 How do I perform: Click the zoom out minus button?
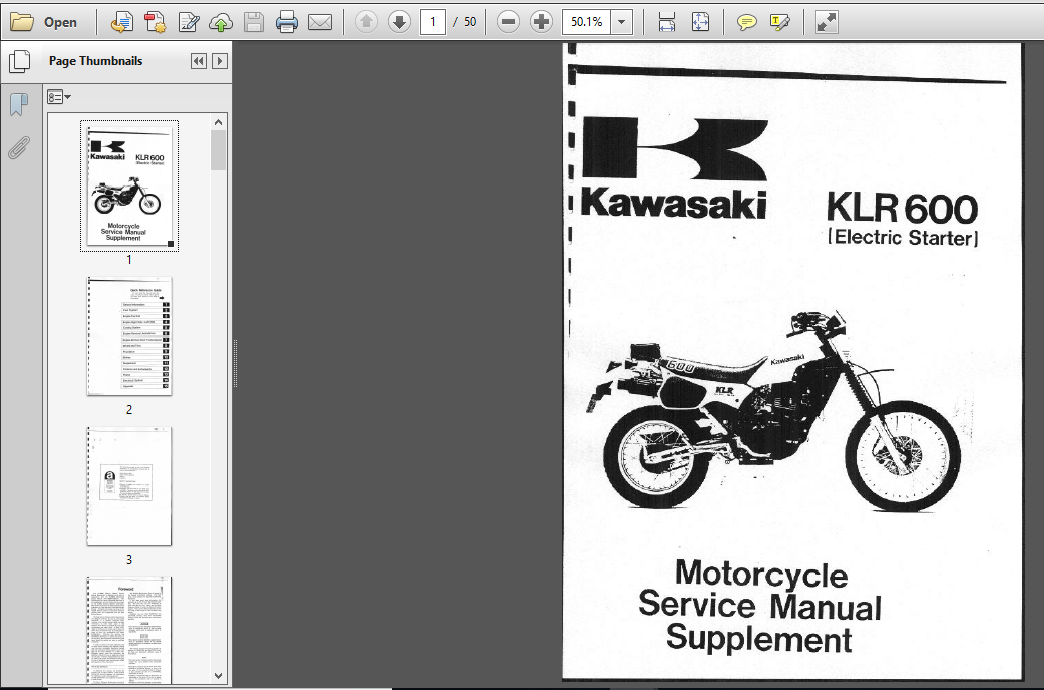(x=508, y=22)
